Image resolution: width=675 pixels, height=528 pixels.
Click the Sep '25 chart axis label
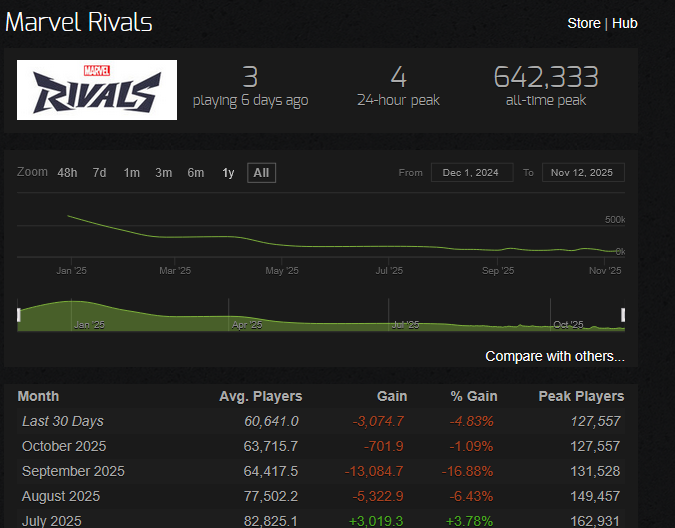498,271
